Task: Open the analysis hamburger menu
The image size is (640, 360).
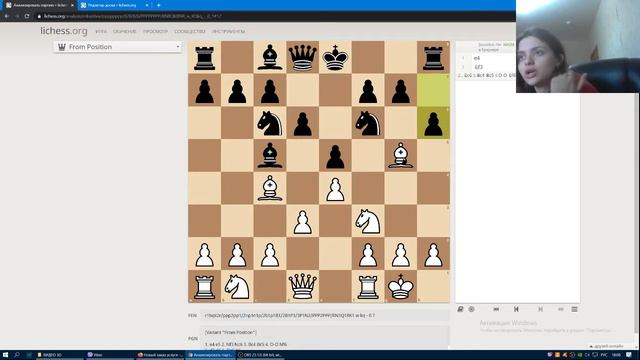Action: pyautogui.click(x=574, y=309)
